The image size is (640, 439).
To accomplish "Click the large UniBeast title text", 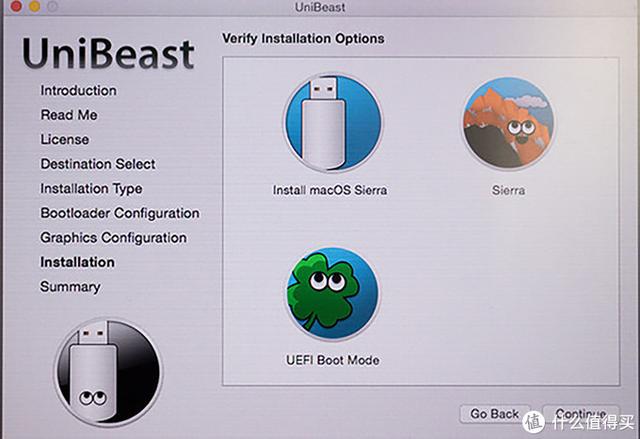I will [x=108, y=54].
